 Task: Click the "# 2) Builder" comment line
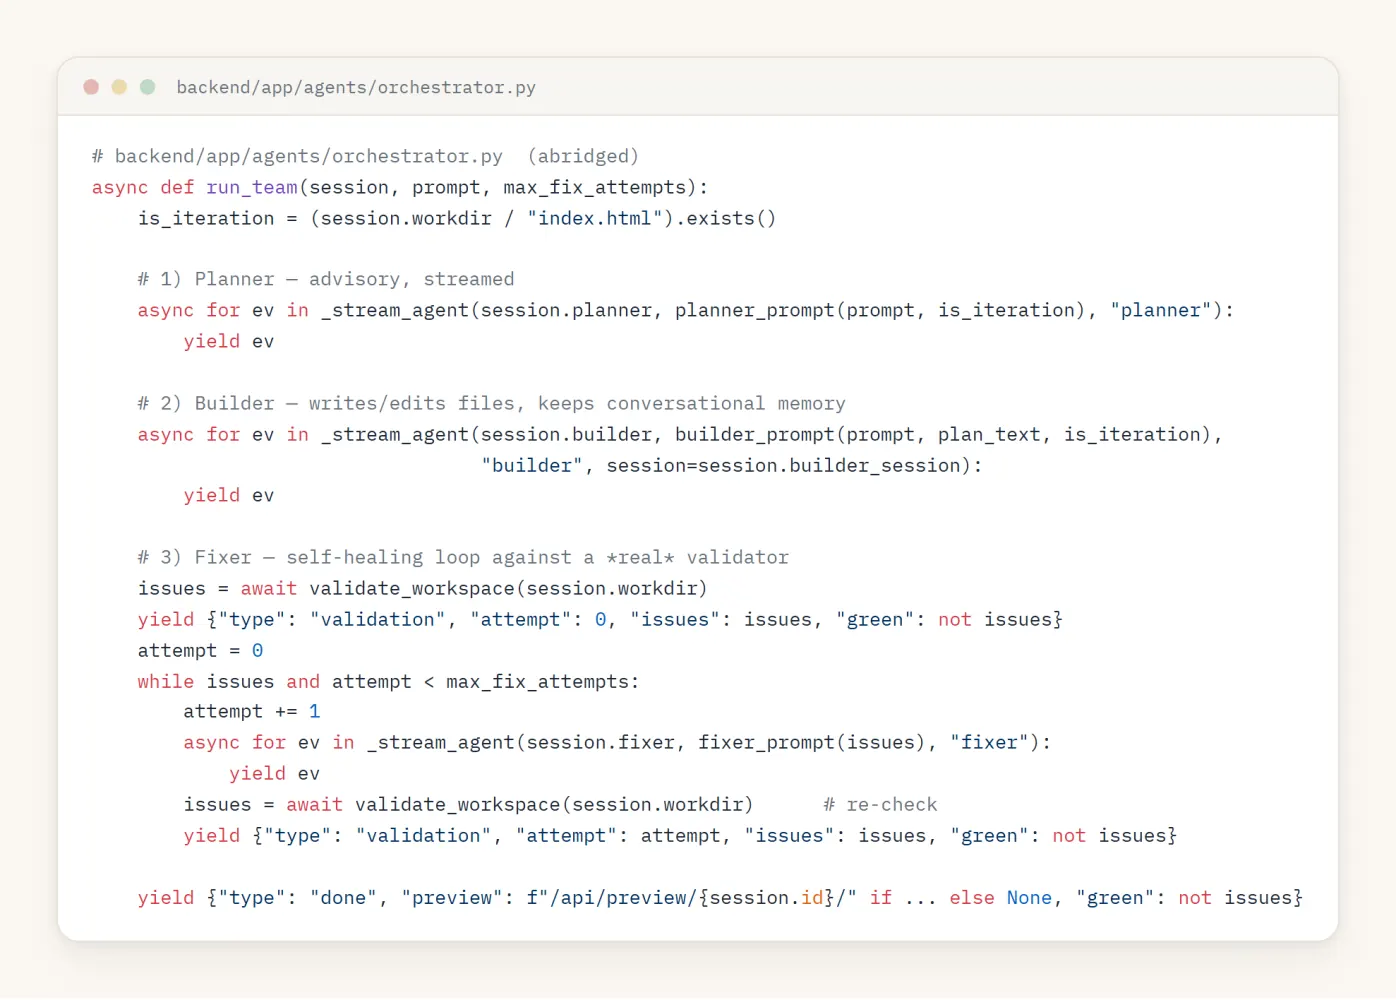click(x=491, y=403)
